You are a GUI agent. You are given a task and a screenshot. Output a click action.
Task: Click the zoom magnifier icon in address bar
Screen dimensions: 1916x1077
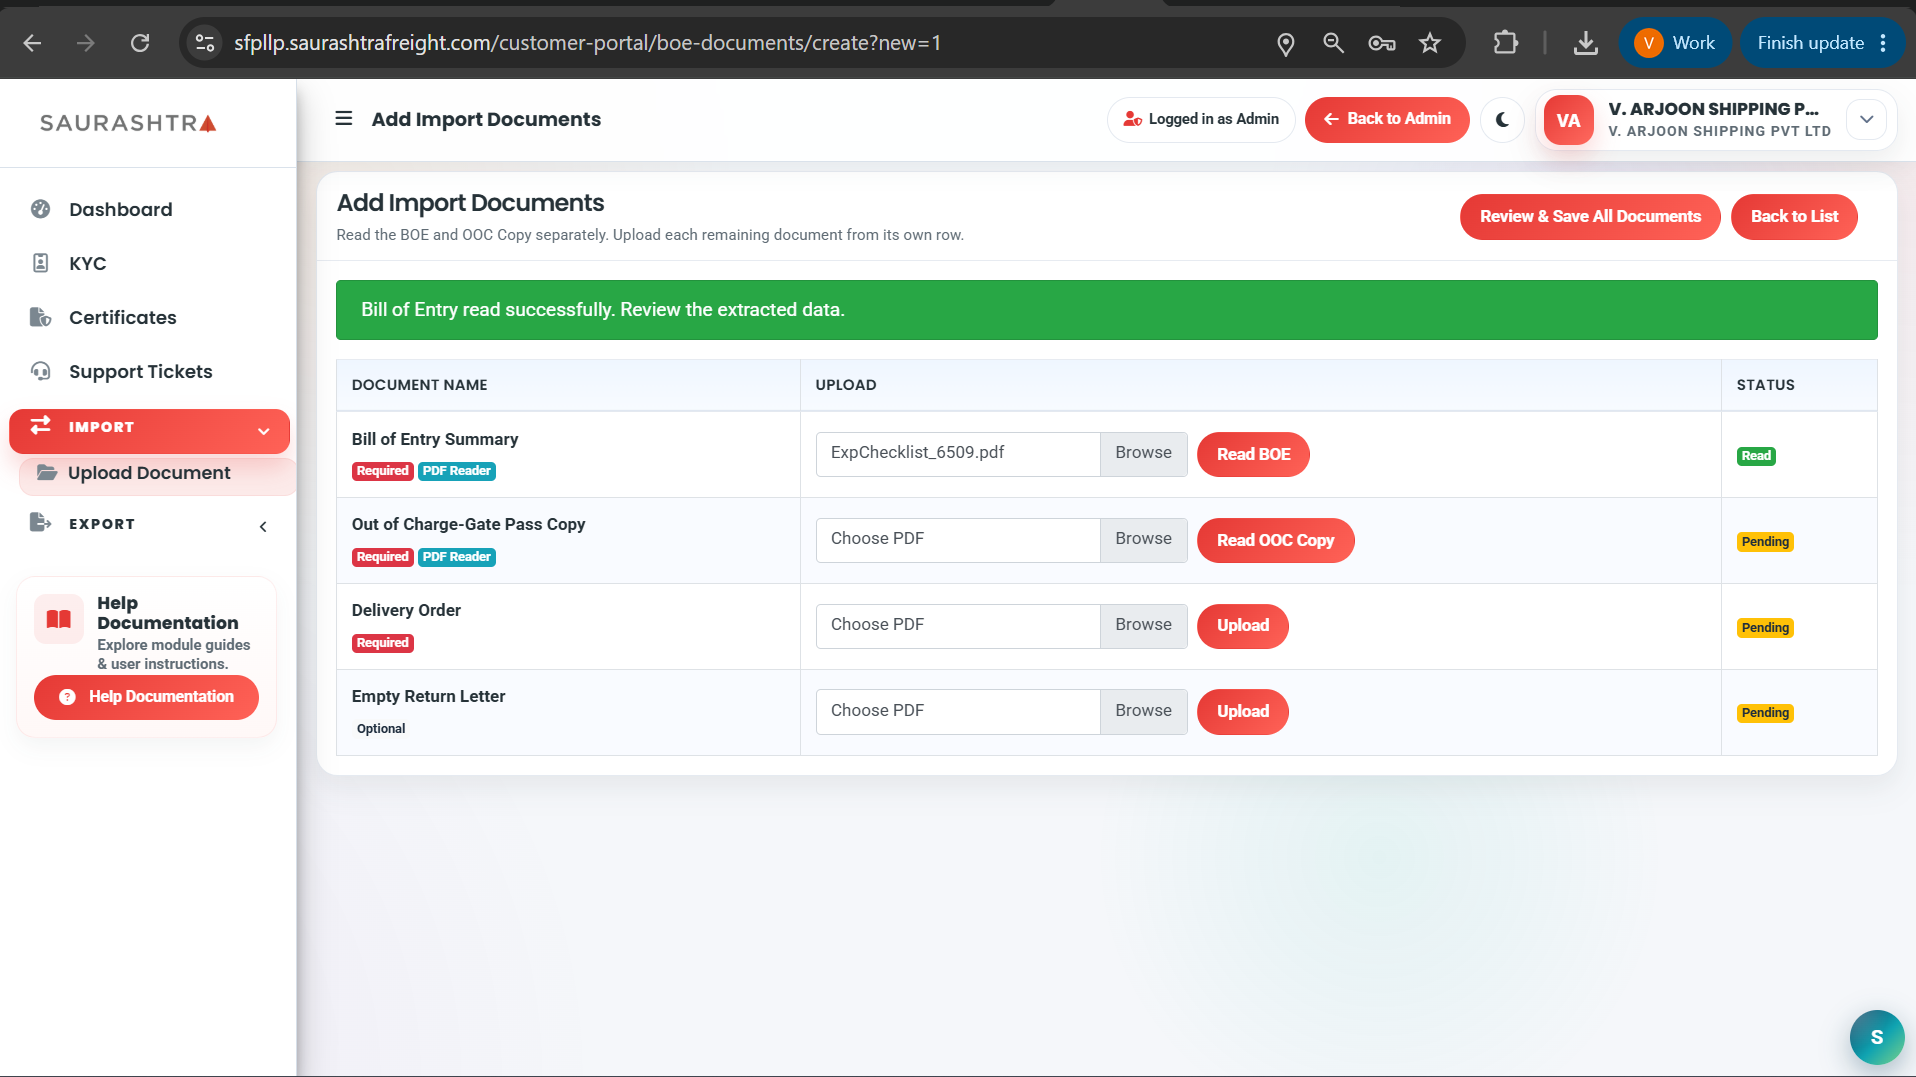click(1333, 43)
